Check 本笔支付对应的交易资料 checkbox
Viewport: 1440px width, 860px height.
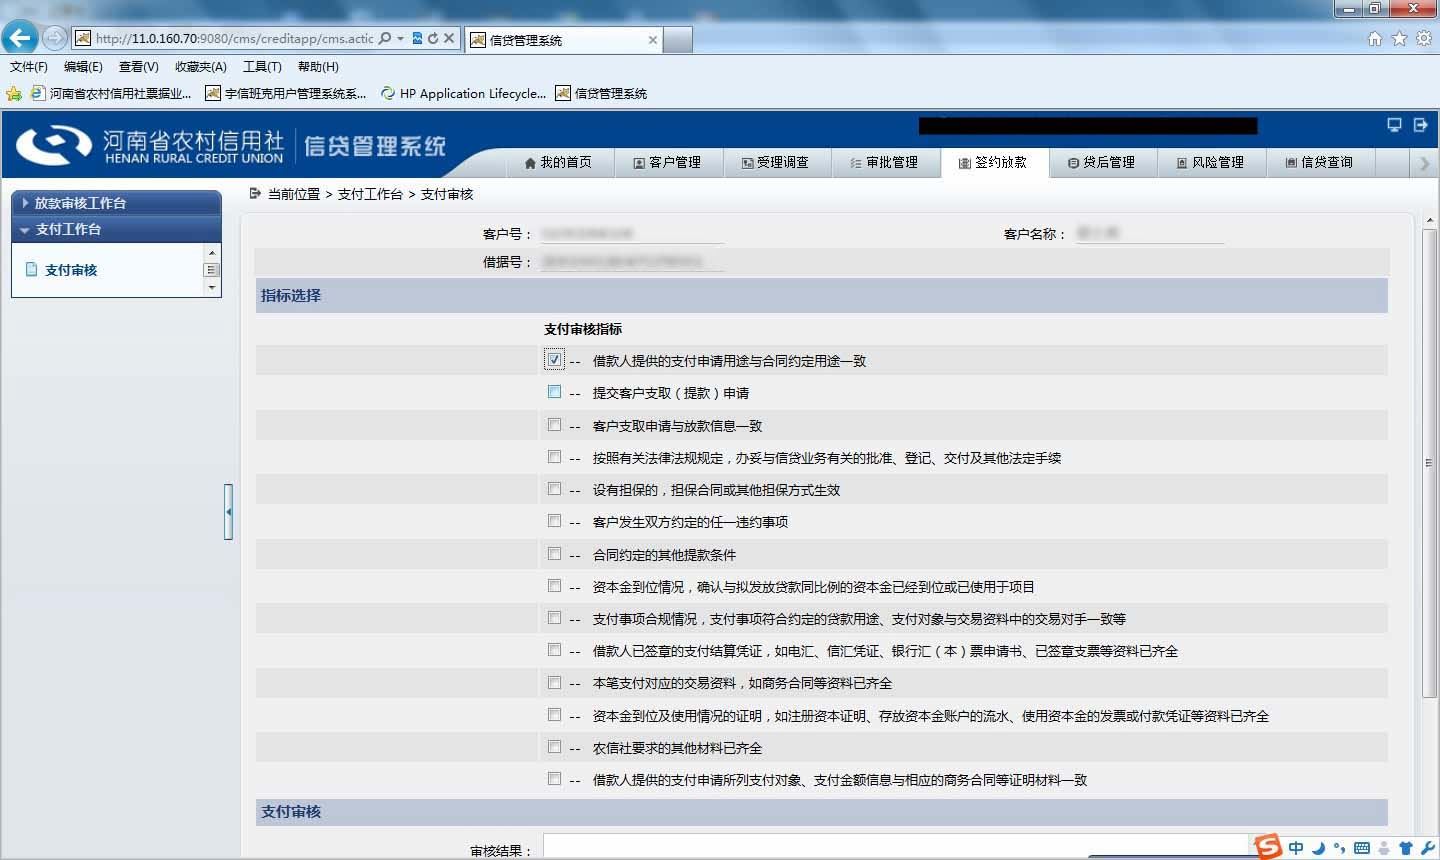tap(554, 682)
